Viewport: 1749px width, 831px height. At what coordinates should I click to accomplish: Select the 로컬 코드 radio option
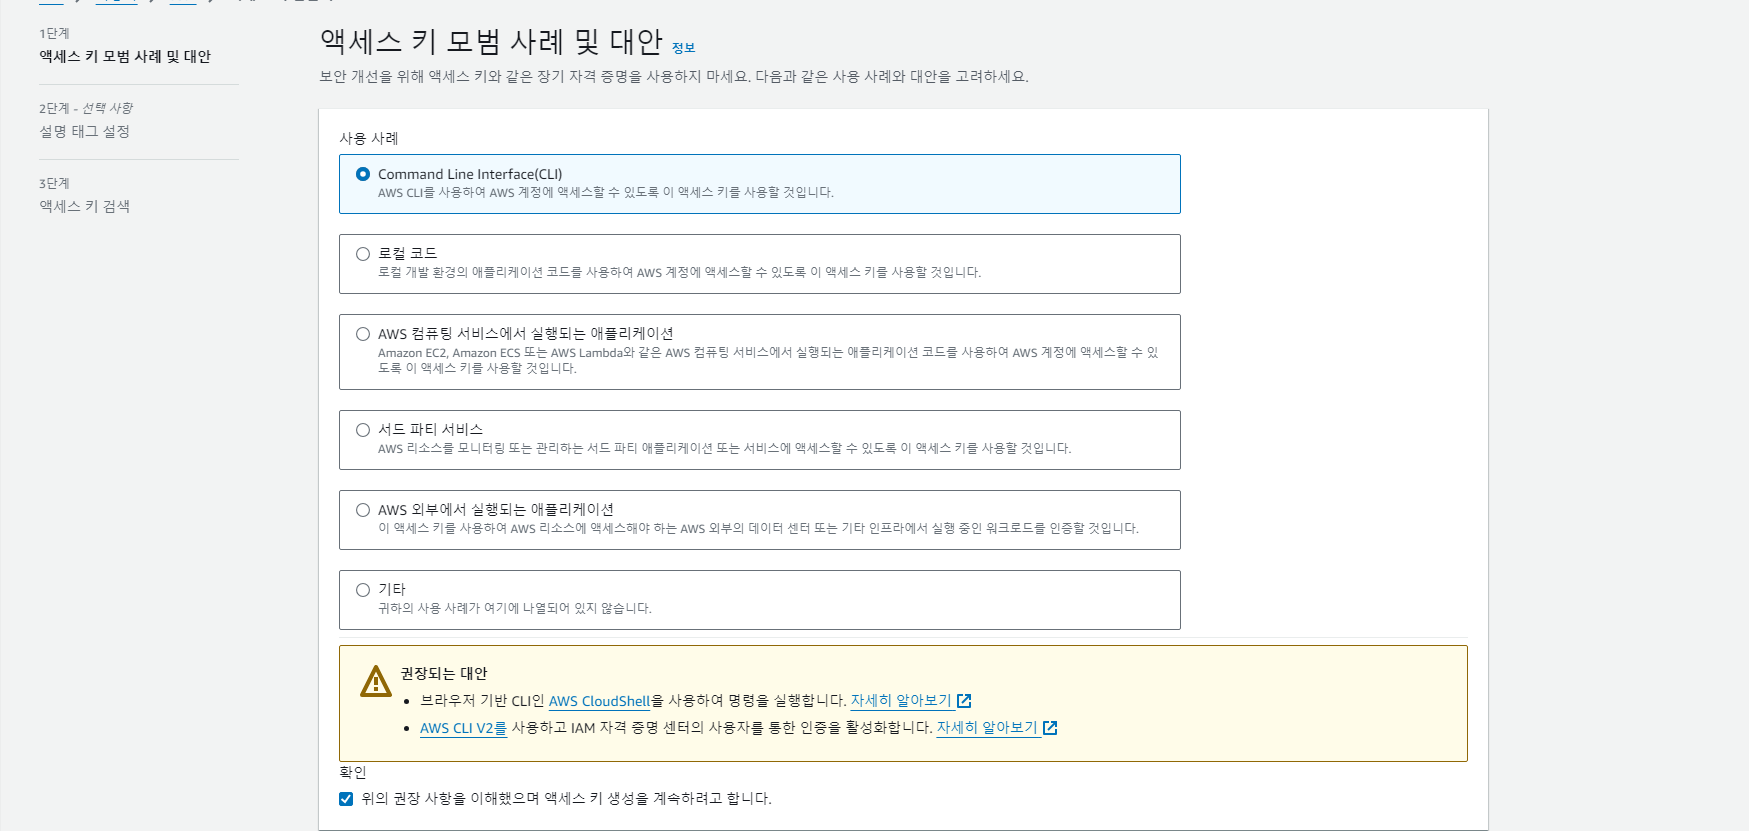363,254
